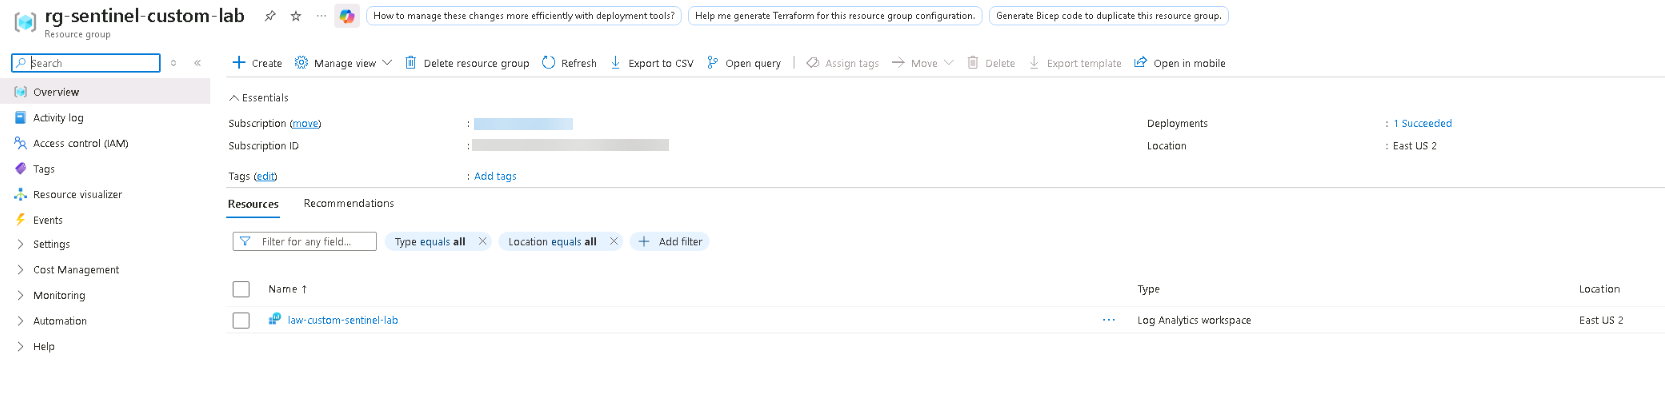Collapse the Essentials section

coord(258,98)
